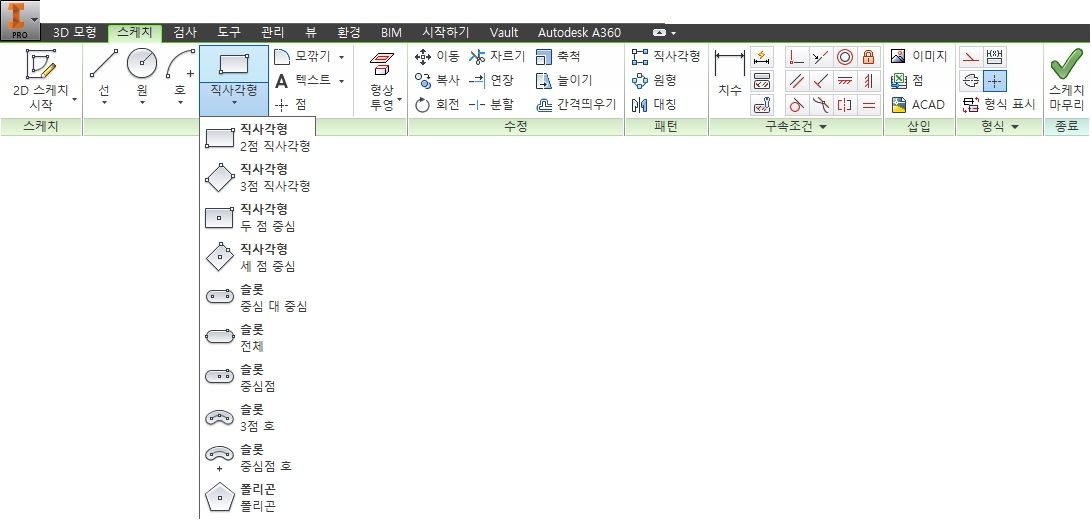Select the Offset (간격띄우기) tool
Image resolution: width=1091 pixels, height=520 pixels.
click(x=576, y=105)
